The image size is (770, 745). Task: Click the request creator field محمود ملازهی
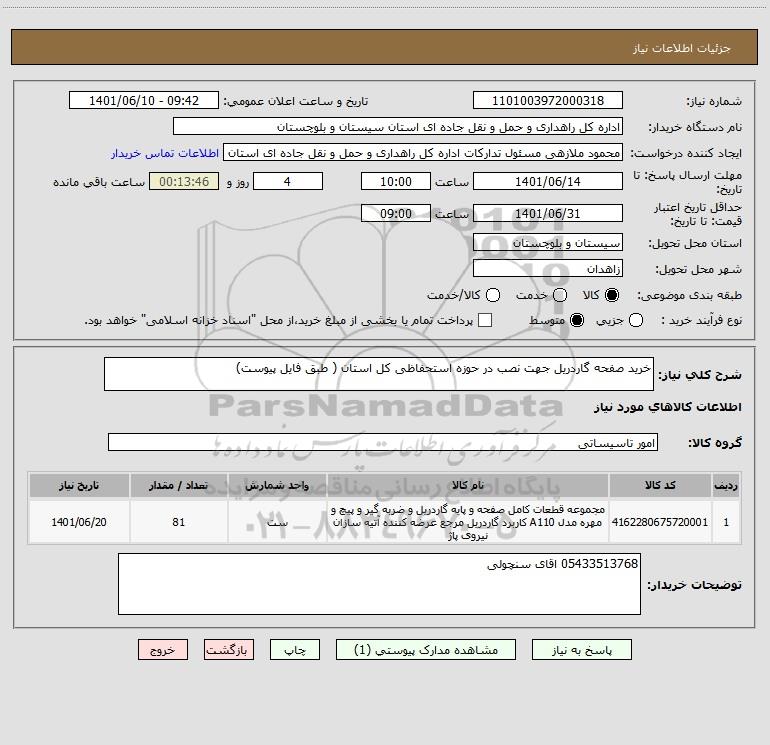pyautogui.click(x=423, y=153)
